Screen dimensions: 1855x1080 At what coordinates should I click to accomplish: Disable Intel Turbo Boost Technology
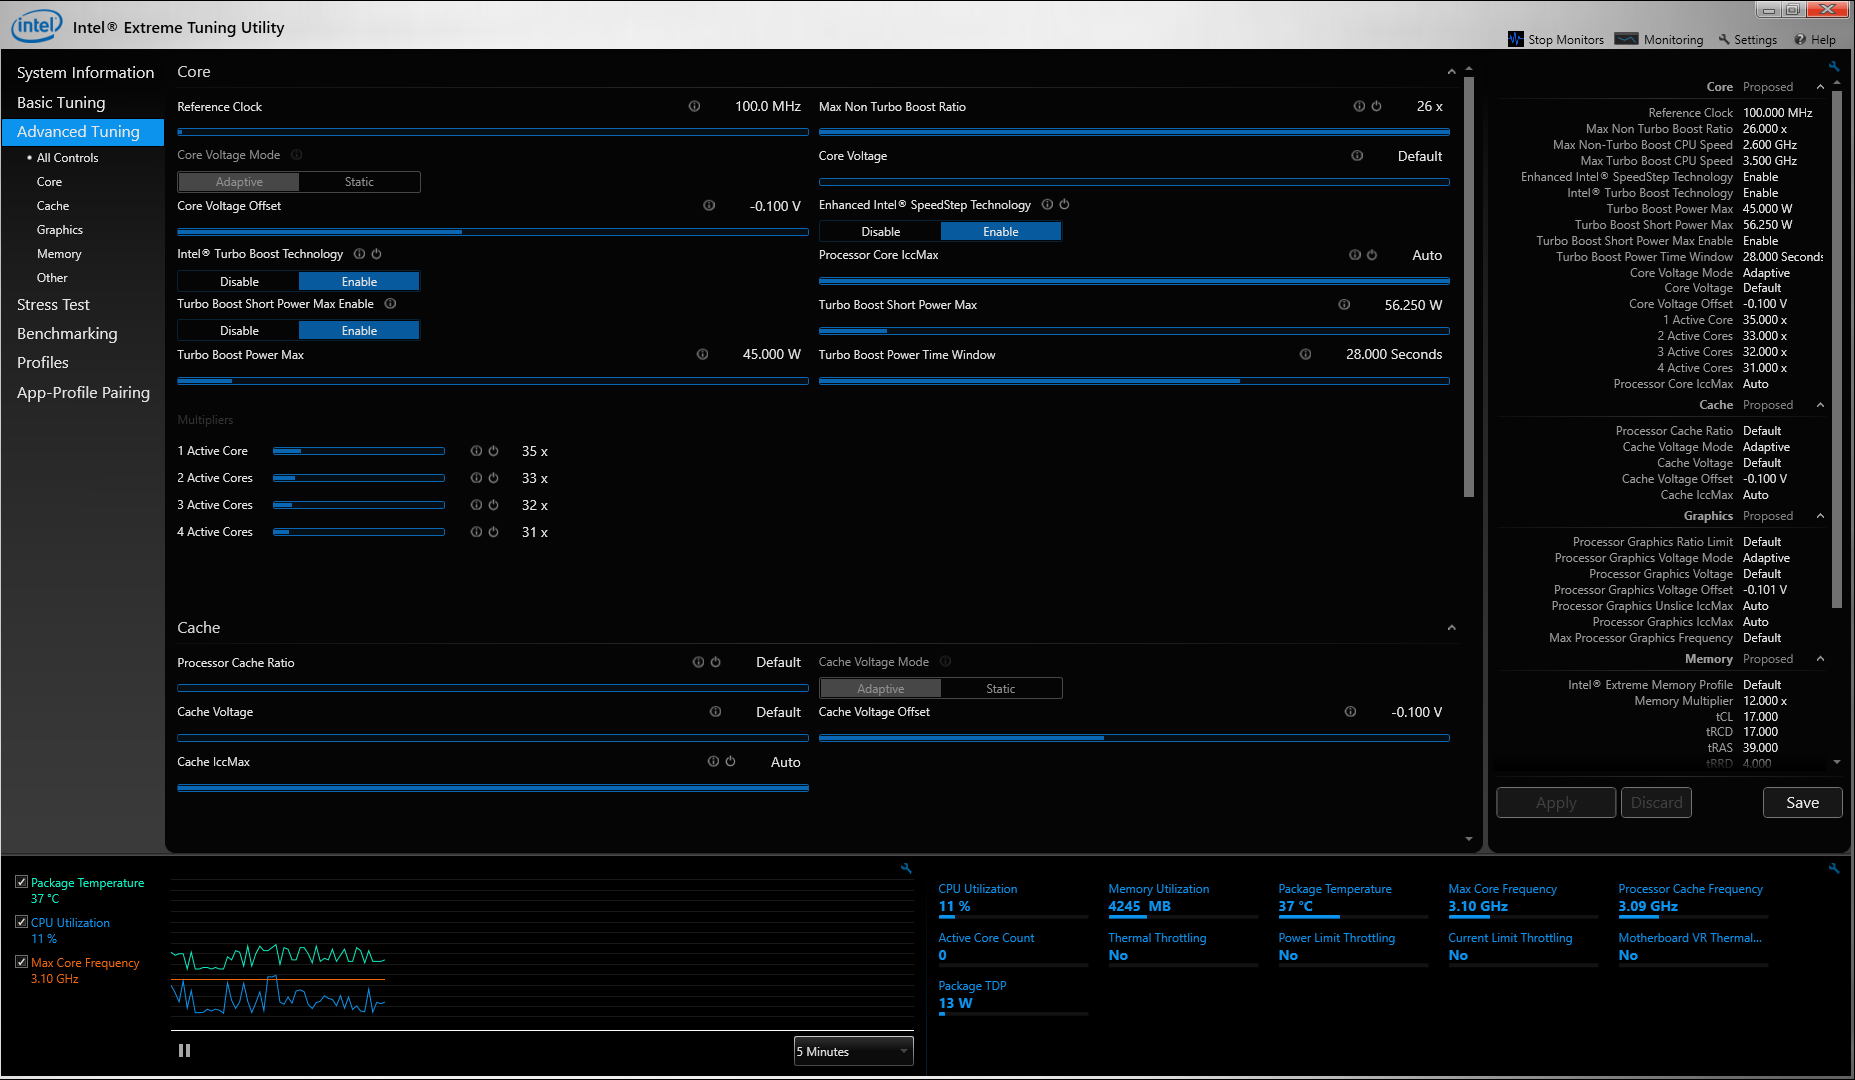pos(239,281)
